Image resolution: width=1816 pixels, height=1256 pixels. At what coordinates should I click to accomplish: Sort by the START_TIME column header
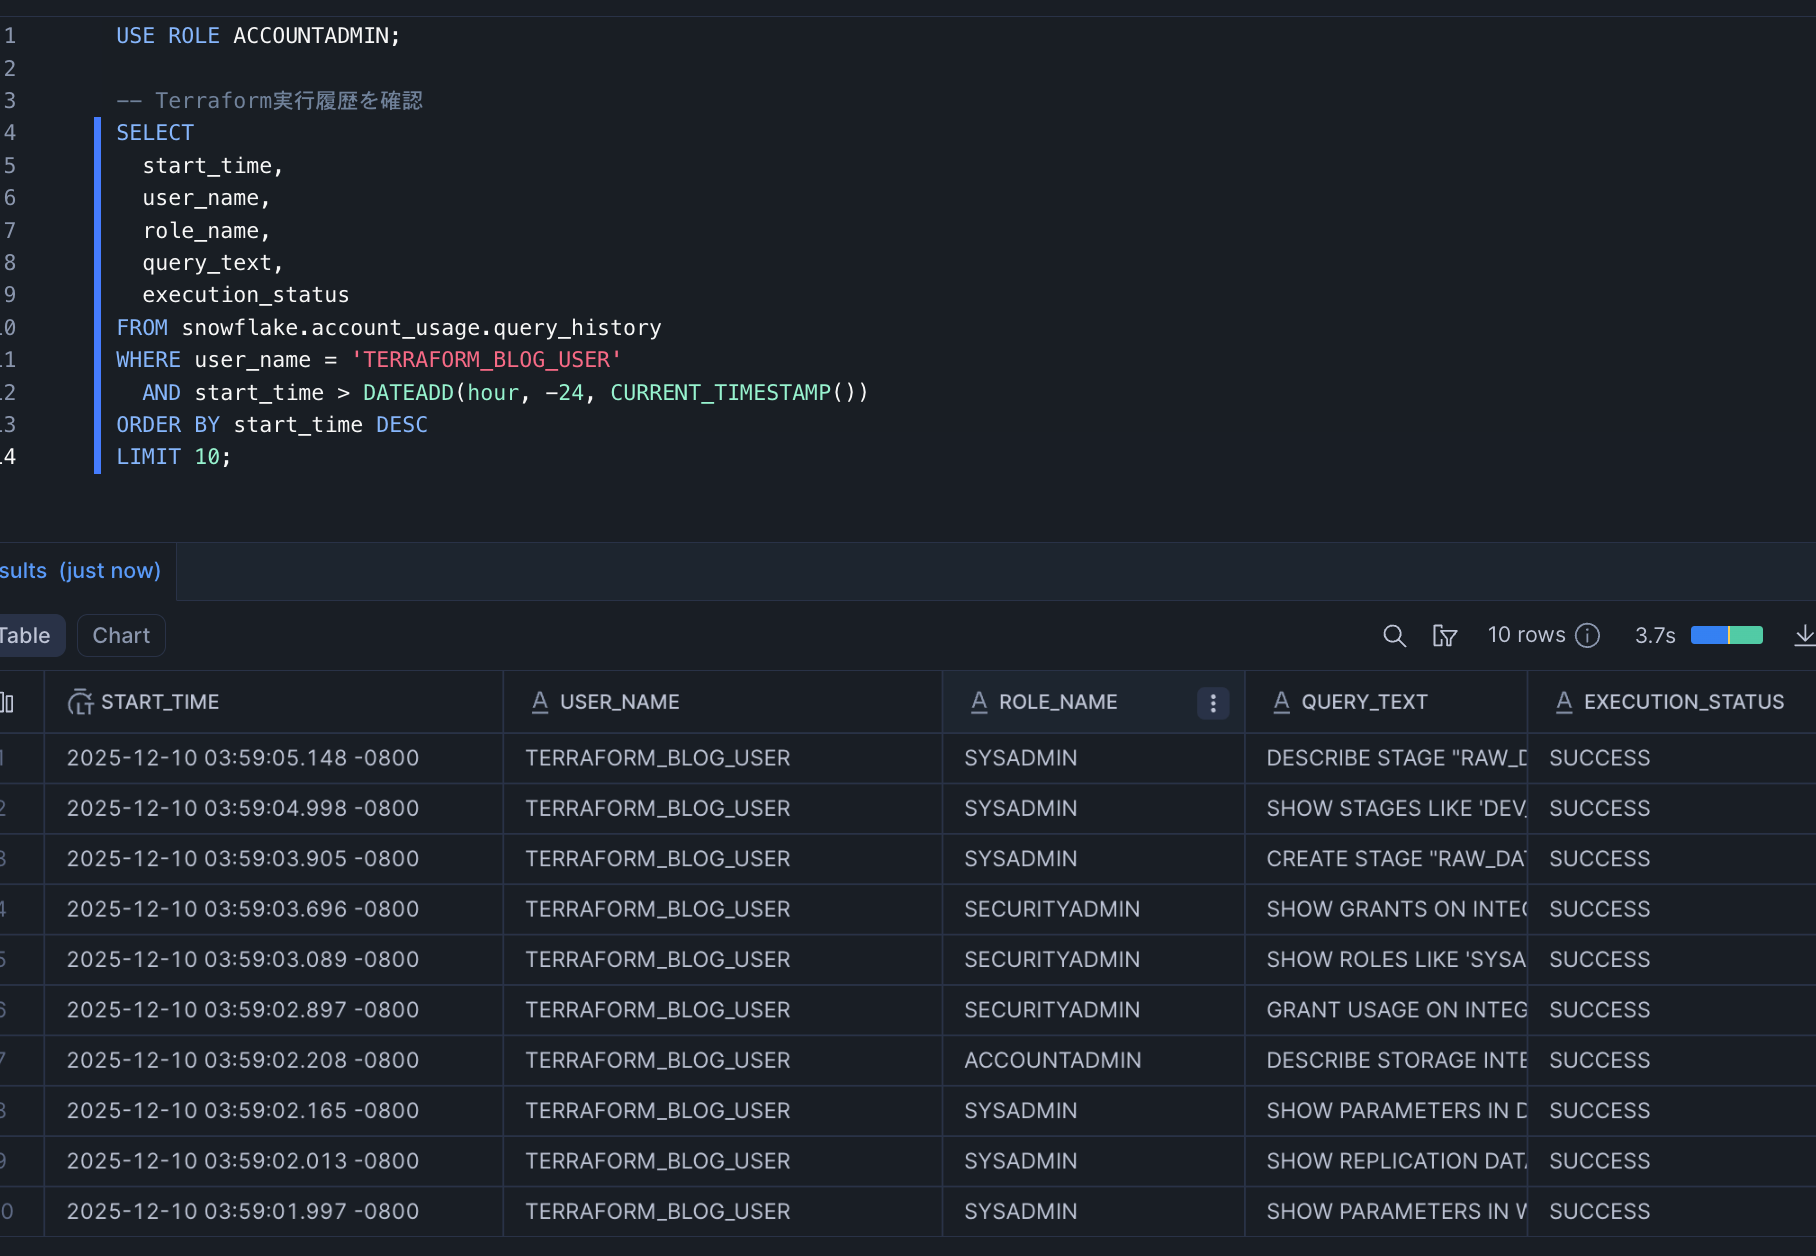[x=160, y=703]
